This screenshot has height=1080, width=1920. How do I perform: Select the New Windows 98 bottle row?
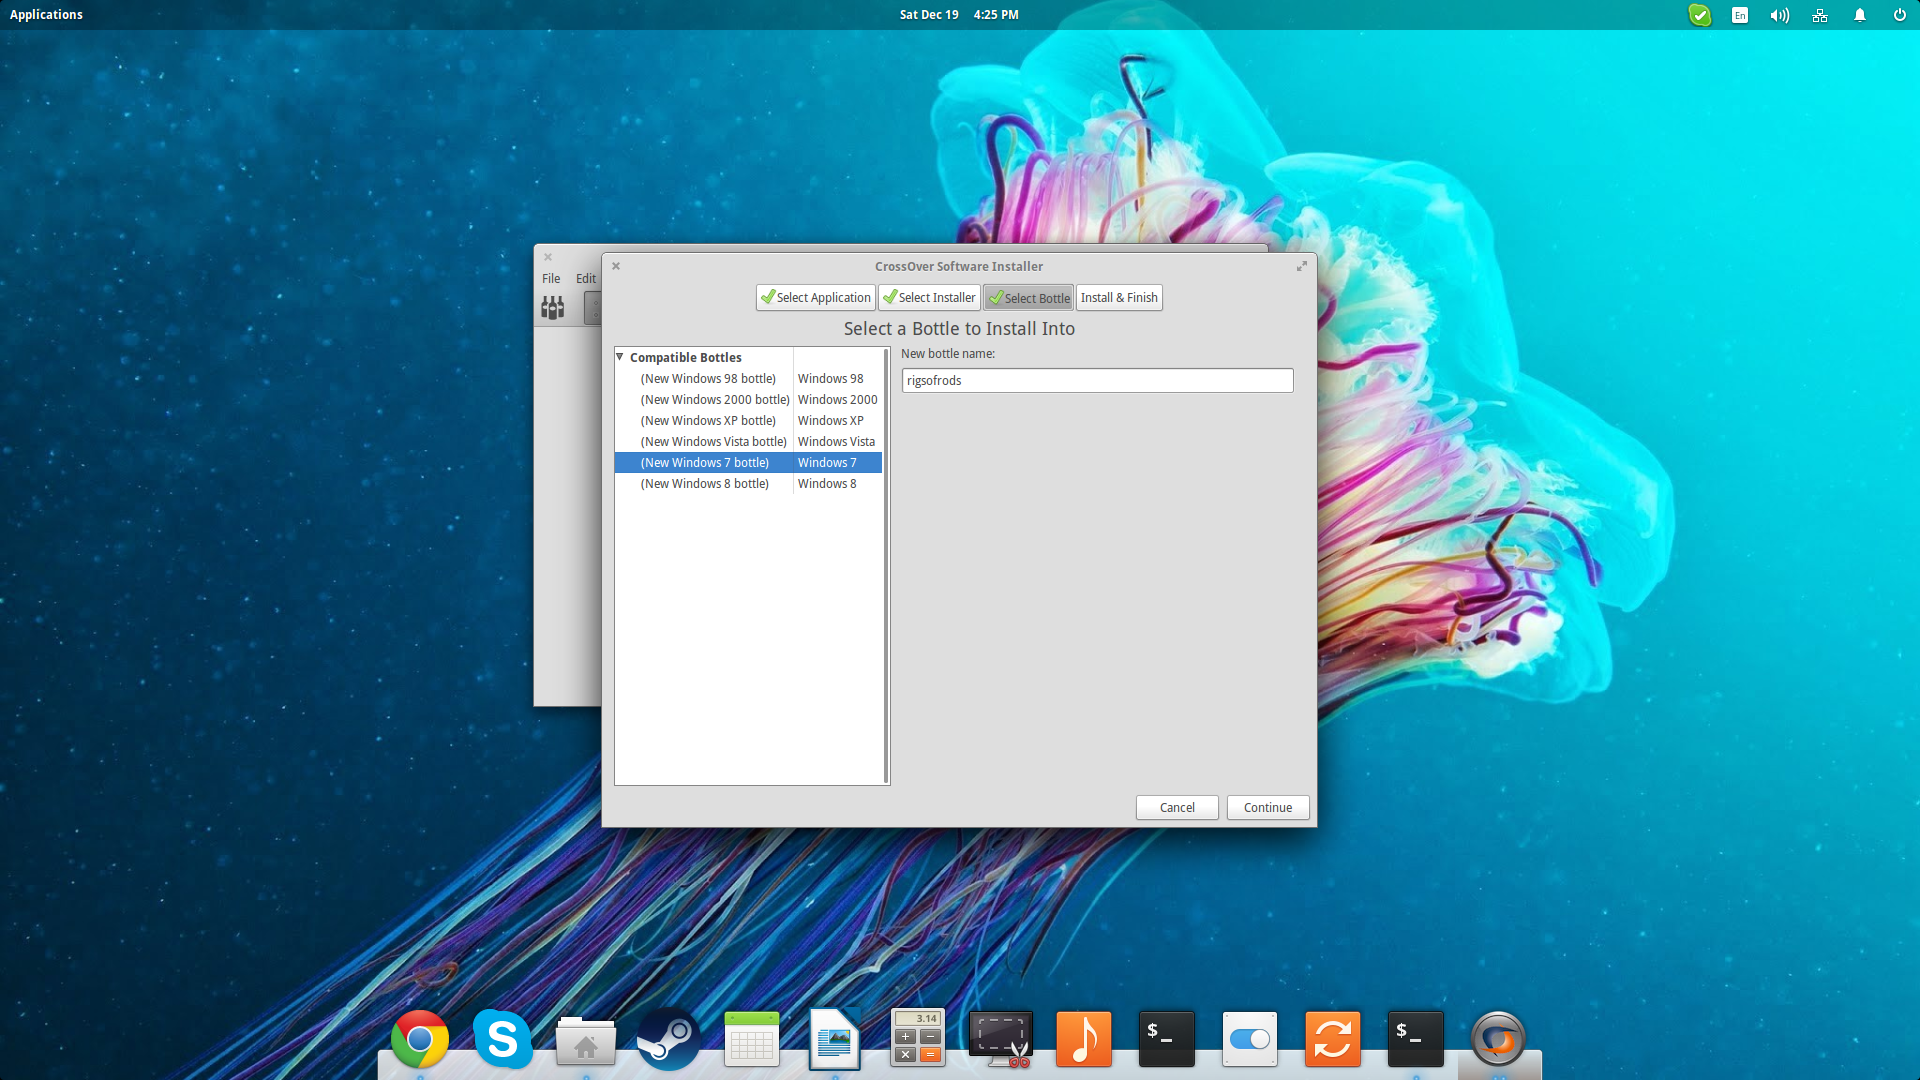pos(748,379)
